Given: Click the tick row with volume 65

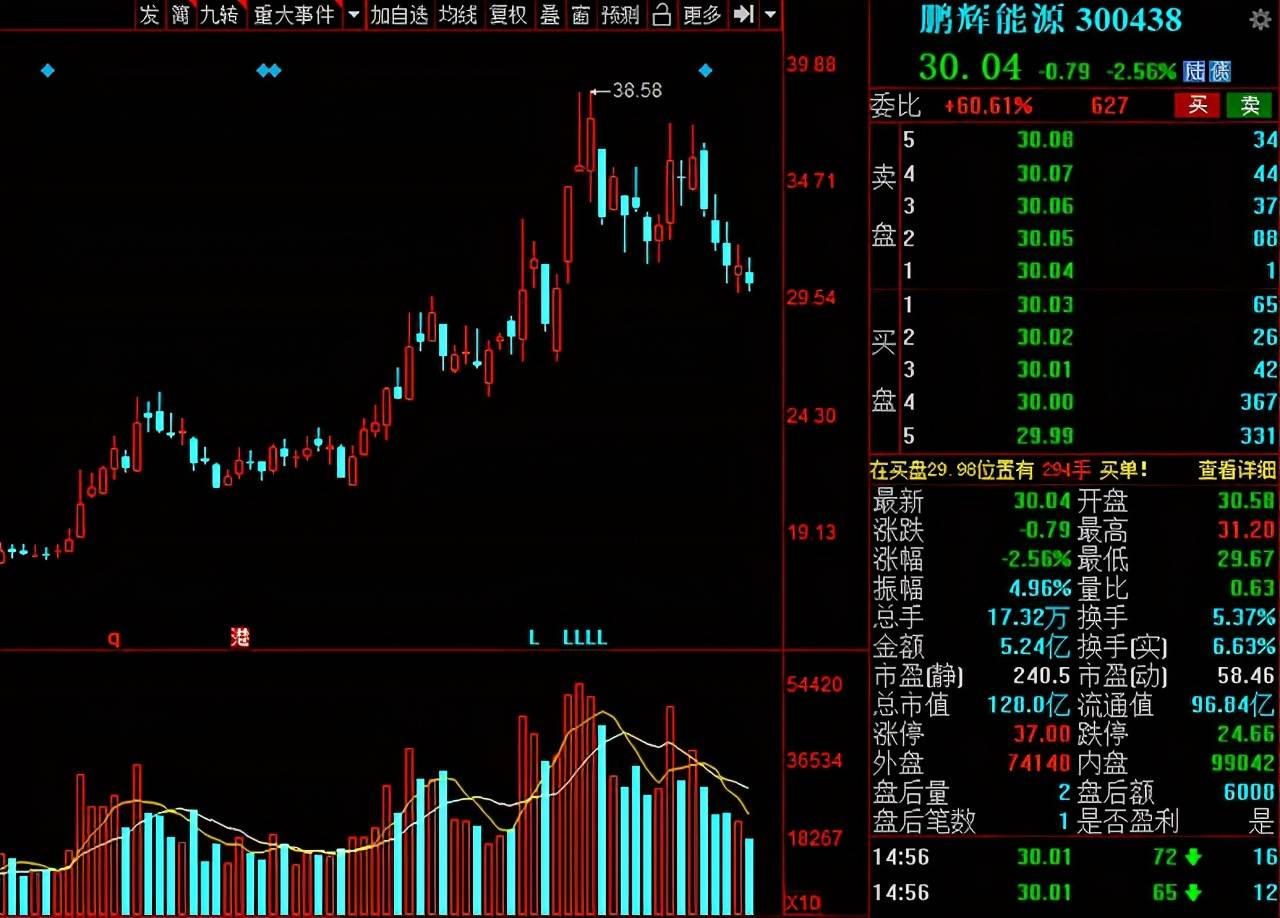Looking at the screenshot, I should [1075, 891].
